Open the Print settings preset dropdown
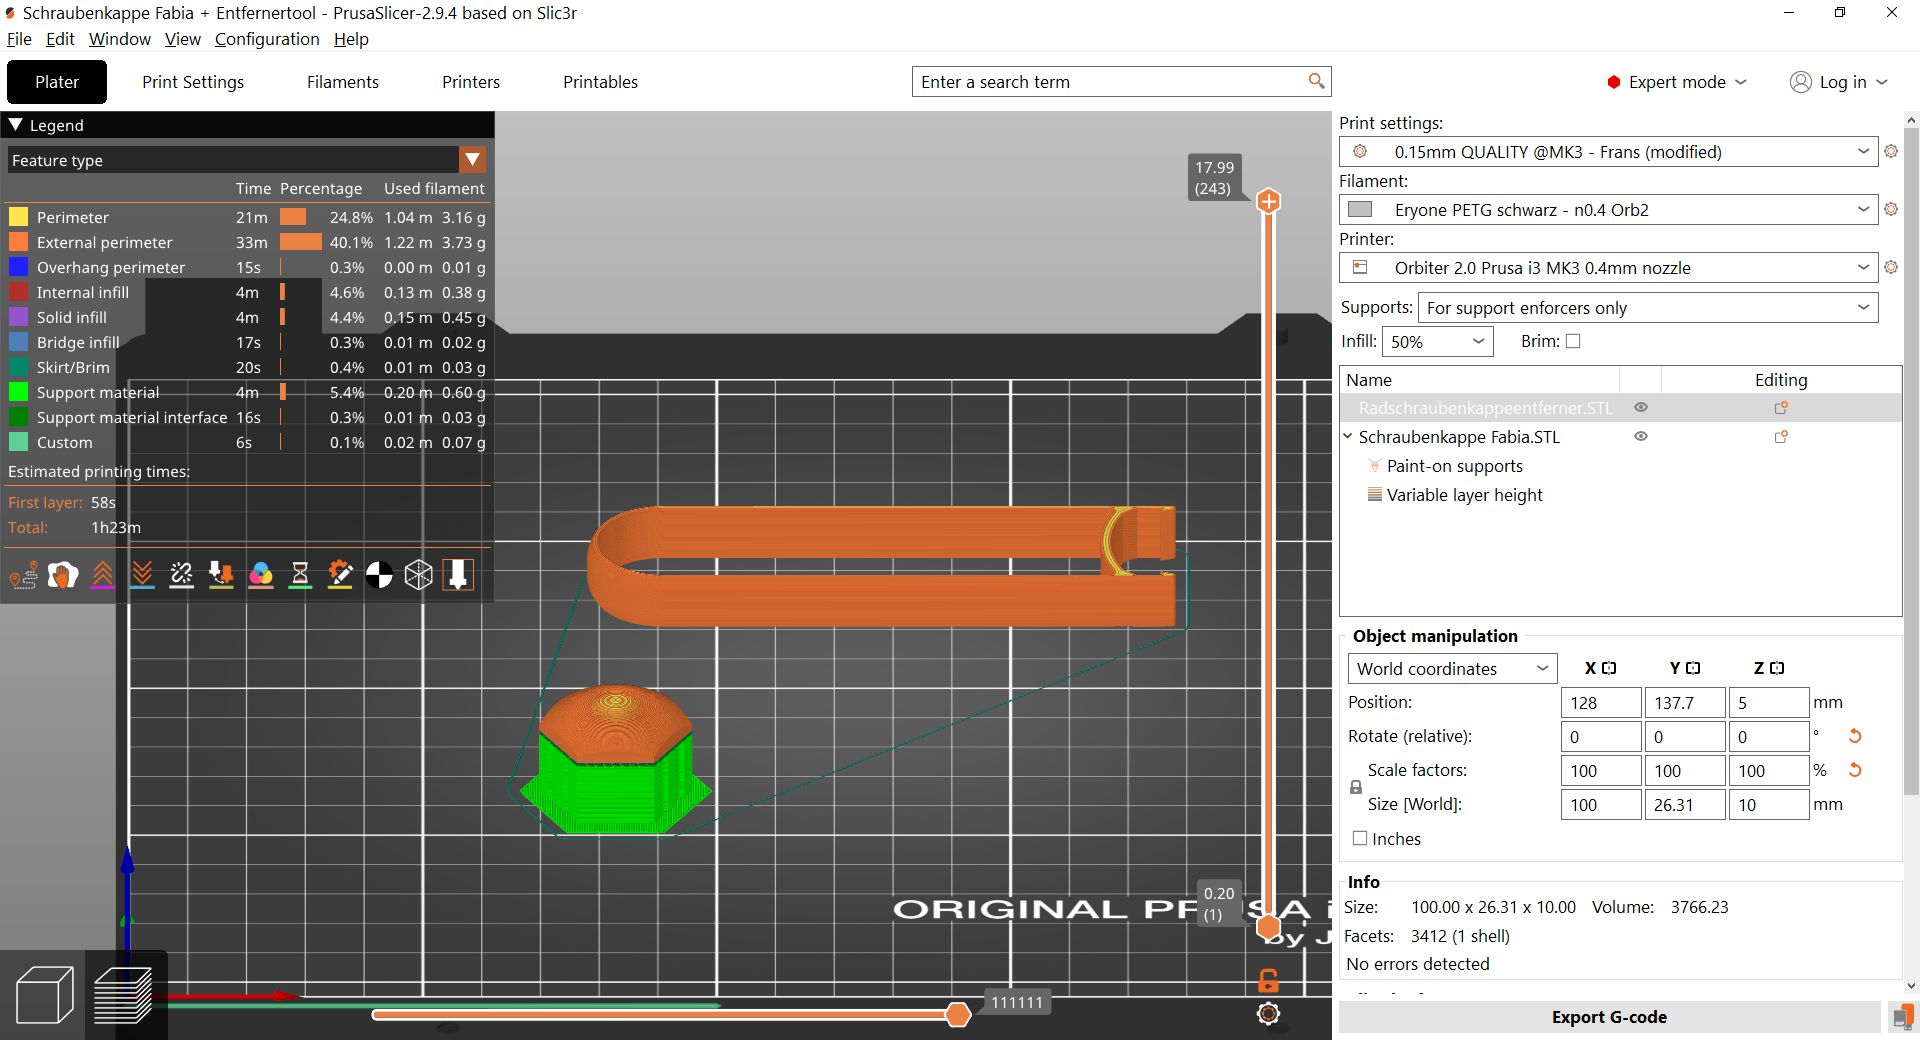This screenshot has width=1920, height=1040. click(1608, 152)
